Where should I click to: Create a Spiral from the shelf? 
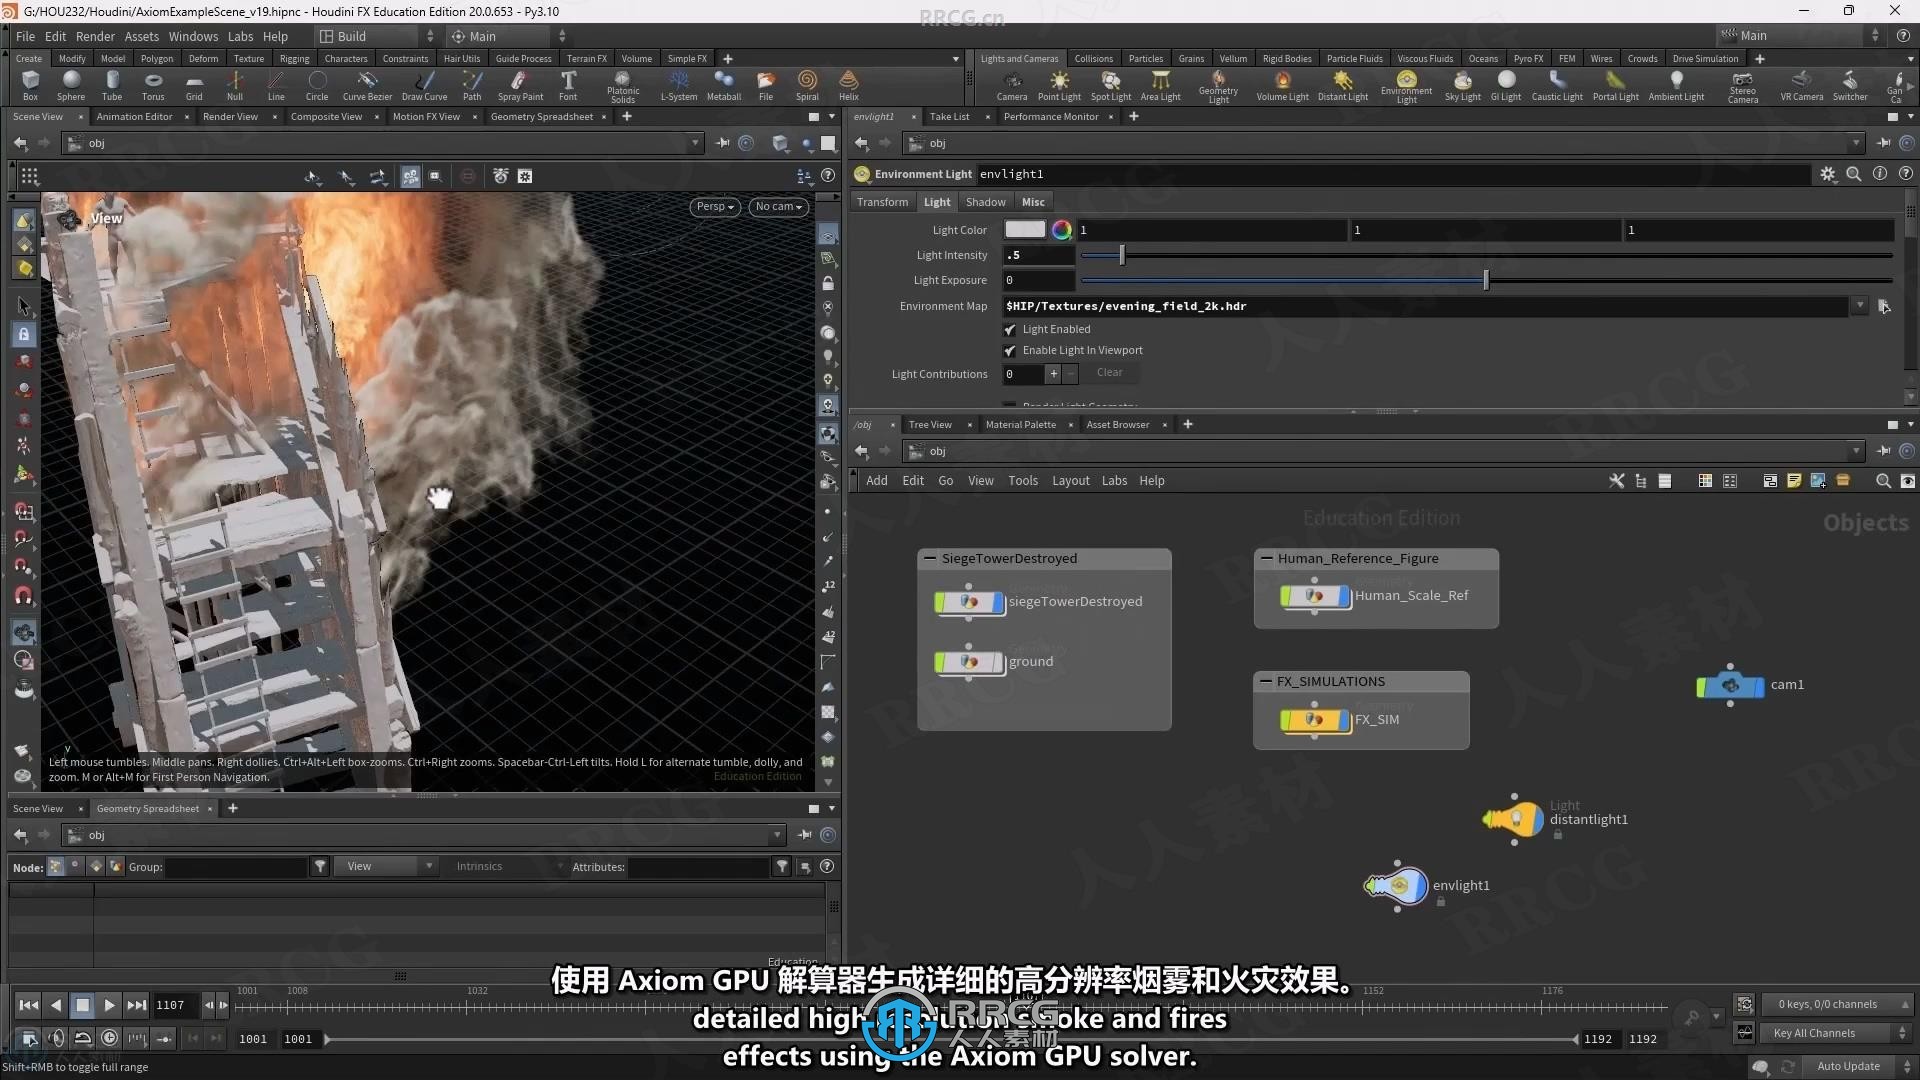pyautogui.click(x=807, y=85)
